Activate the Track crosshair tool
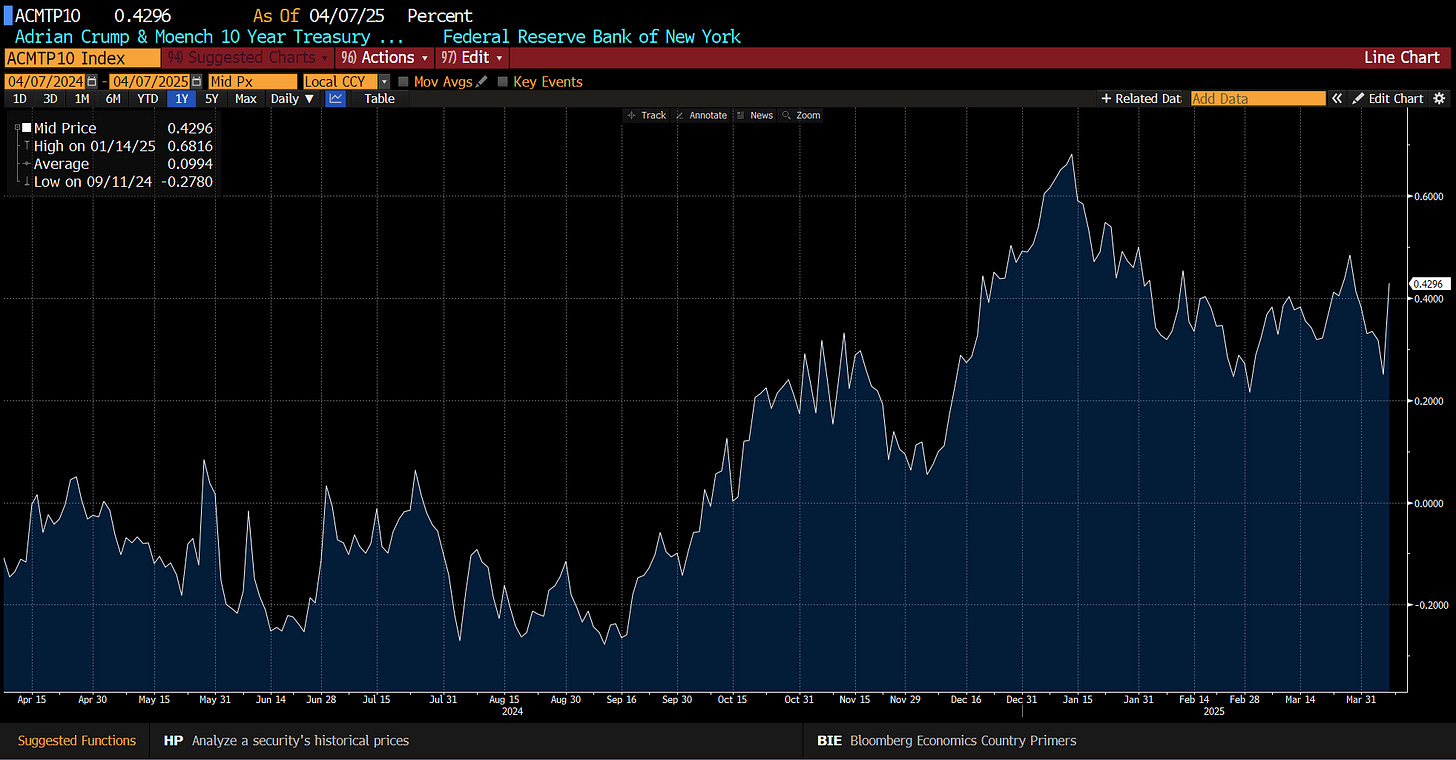Viewport: 1456px width, 760px height. coord(646,115)
